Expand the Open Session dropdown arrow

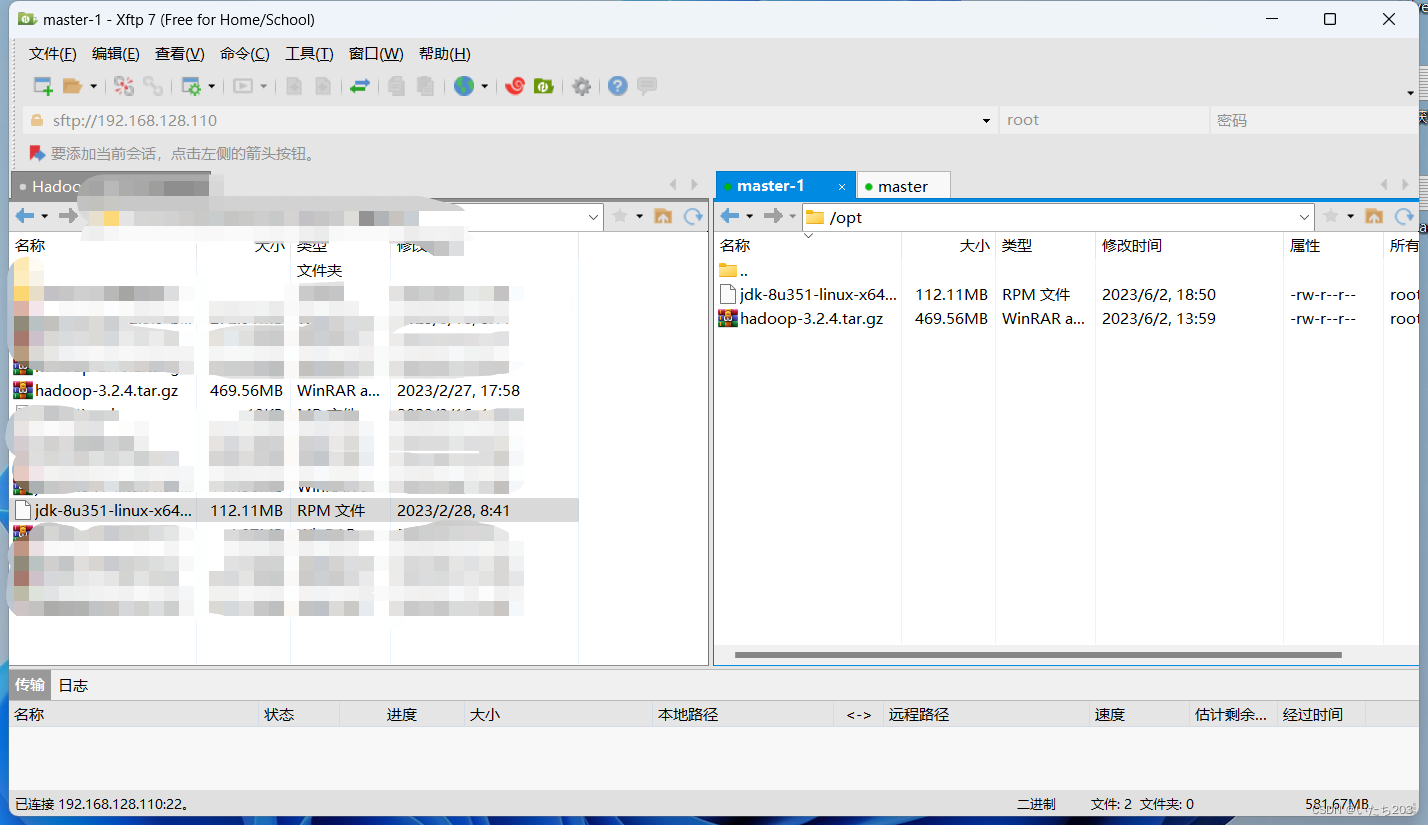click(94, 86)
